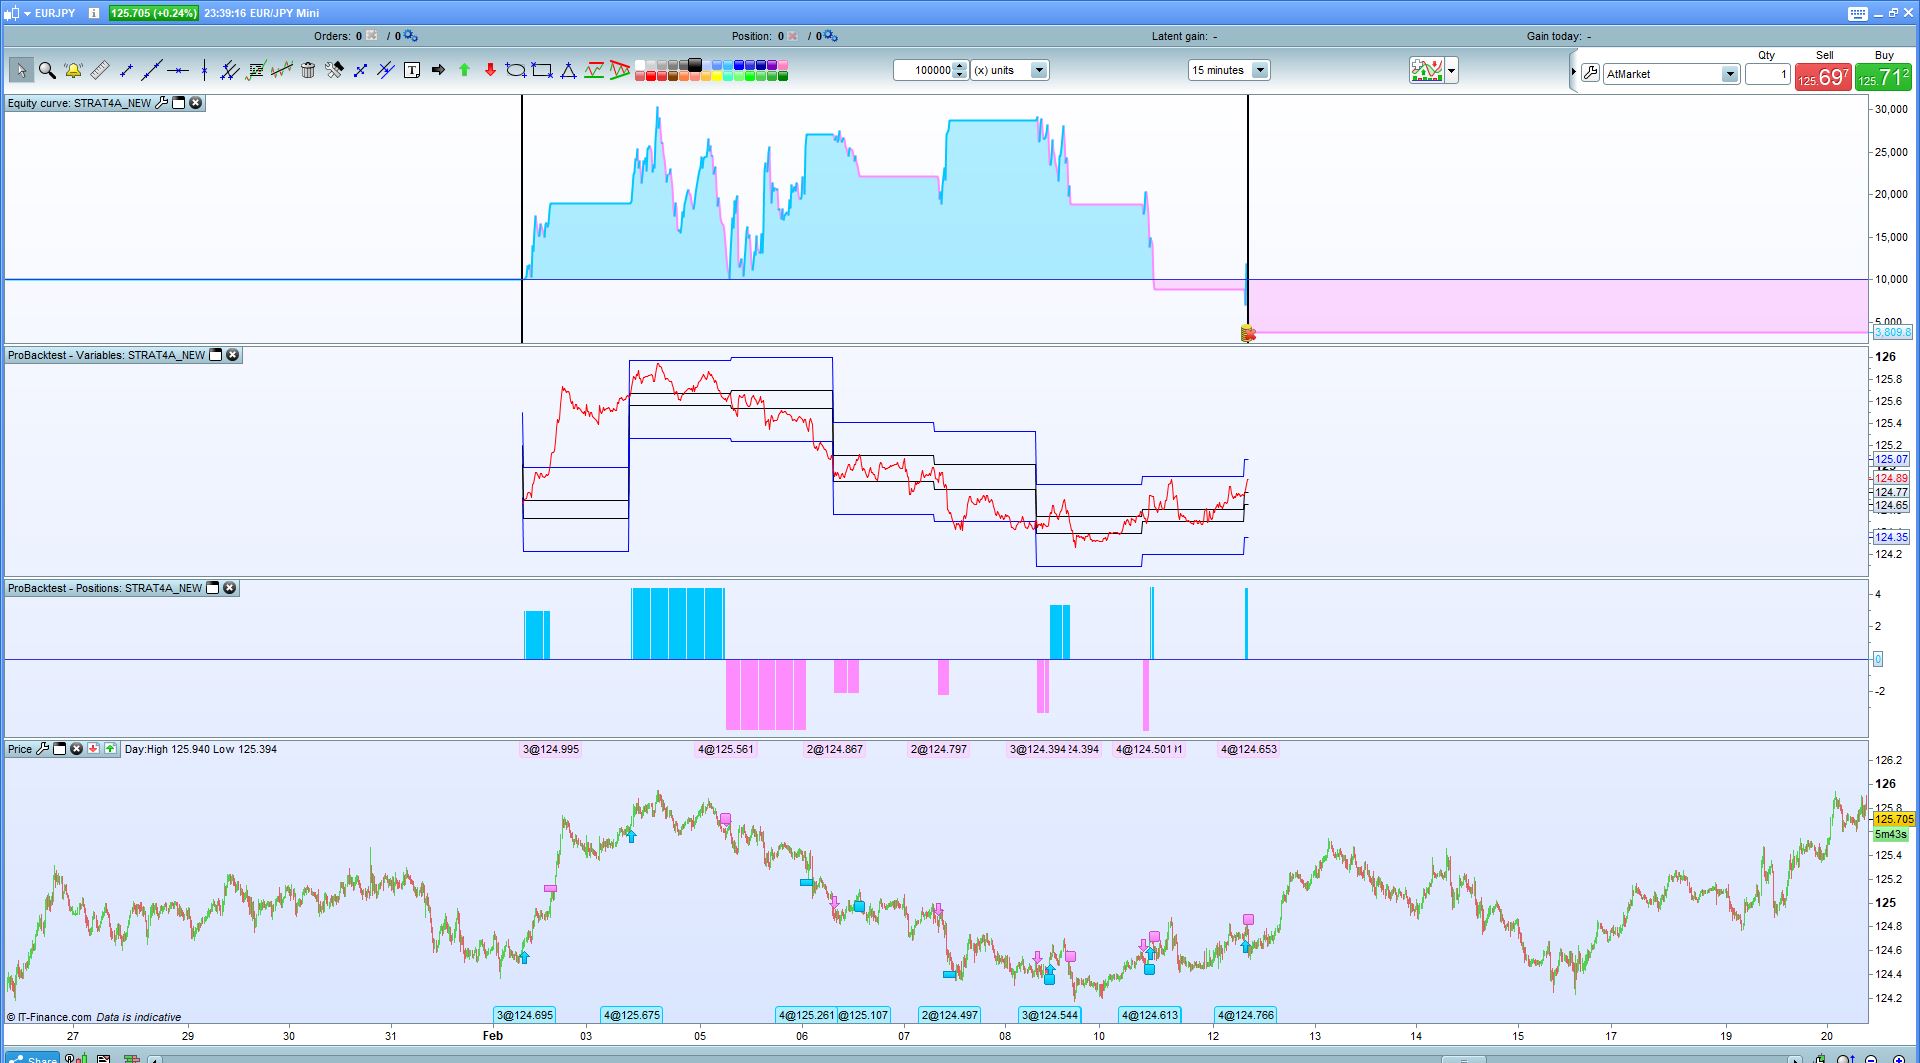Select the cursor pointer tool

tap(21, 70)
